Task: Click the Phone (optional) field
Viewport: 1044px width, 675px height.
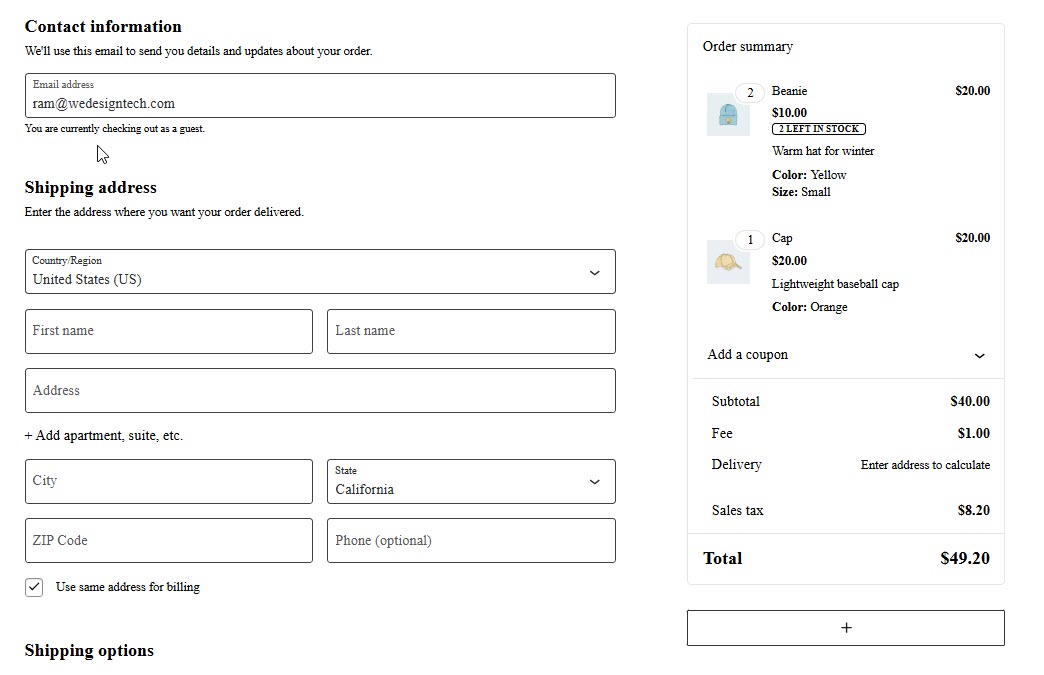Action: coord(471,541)
